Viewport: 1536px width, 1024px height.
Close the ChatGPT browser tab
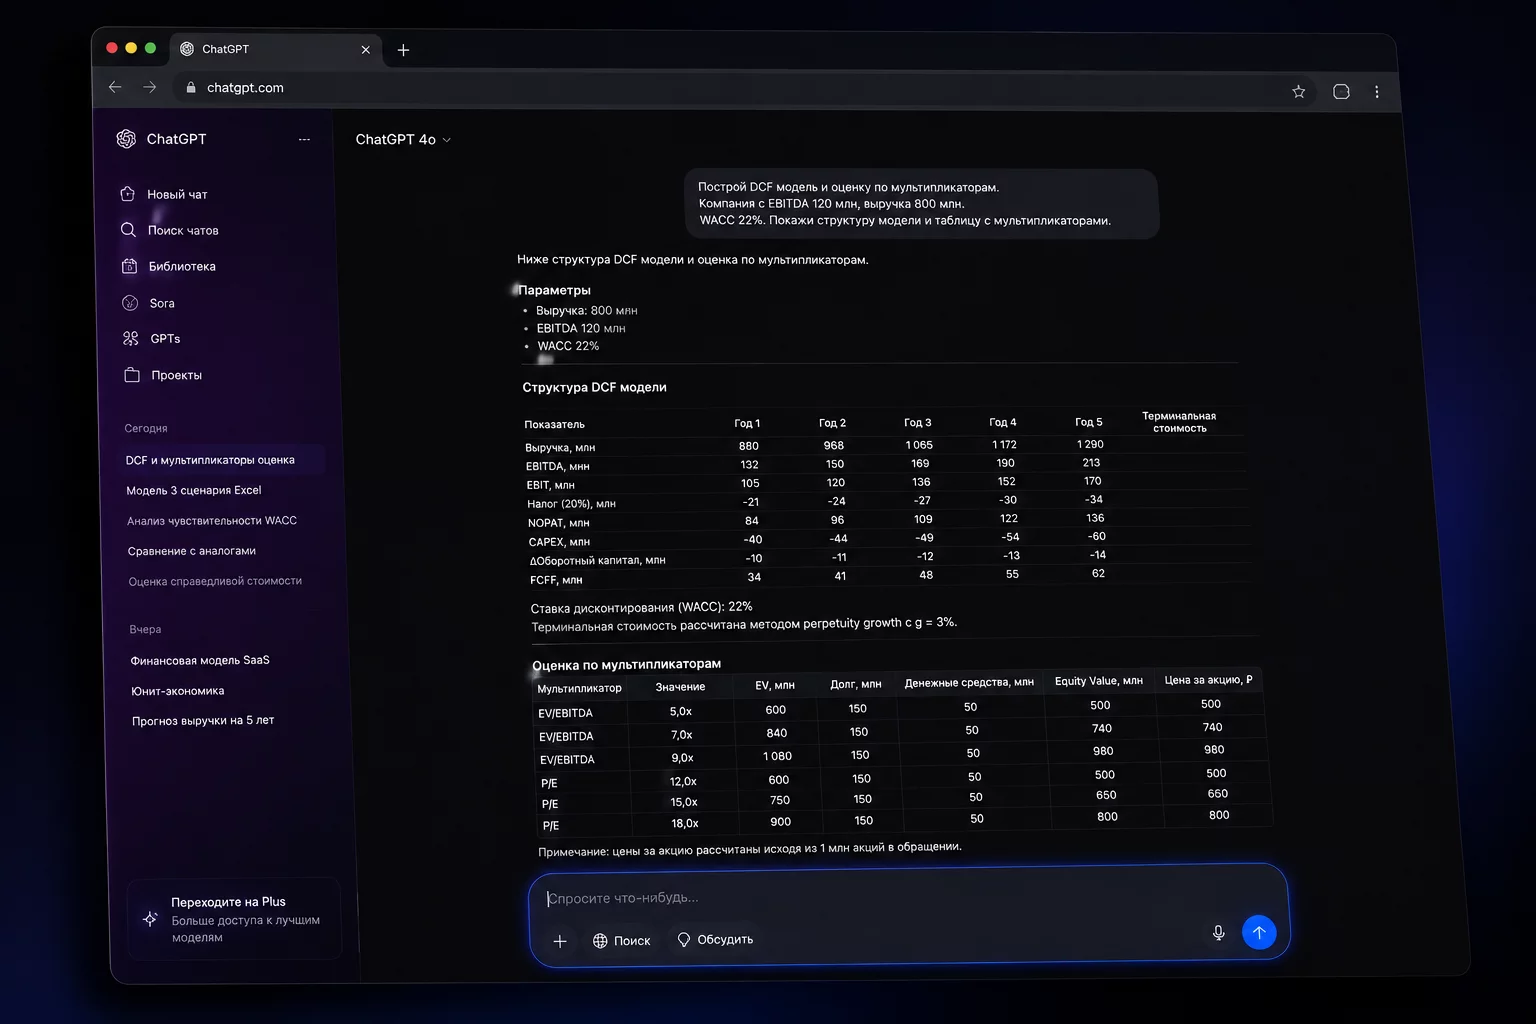point(365,50)
